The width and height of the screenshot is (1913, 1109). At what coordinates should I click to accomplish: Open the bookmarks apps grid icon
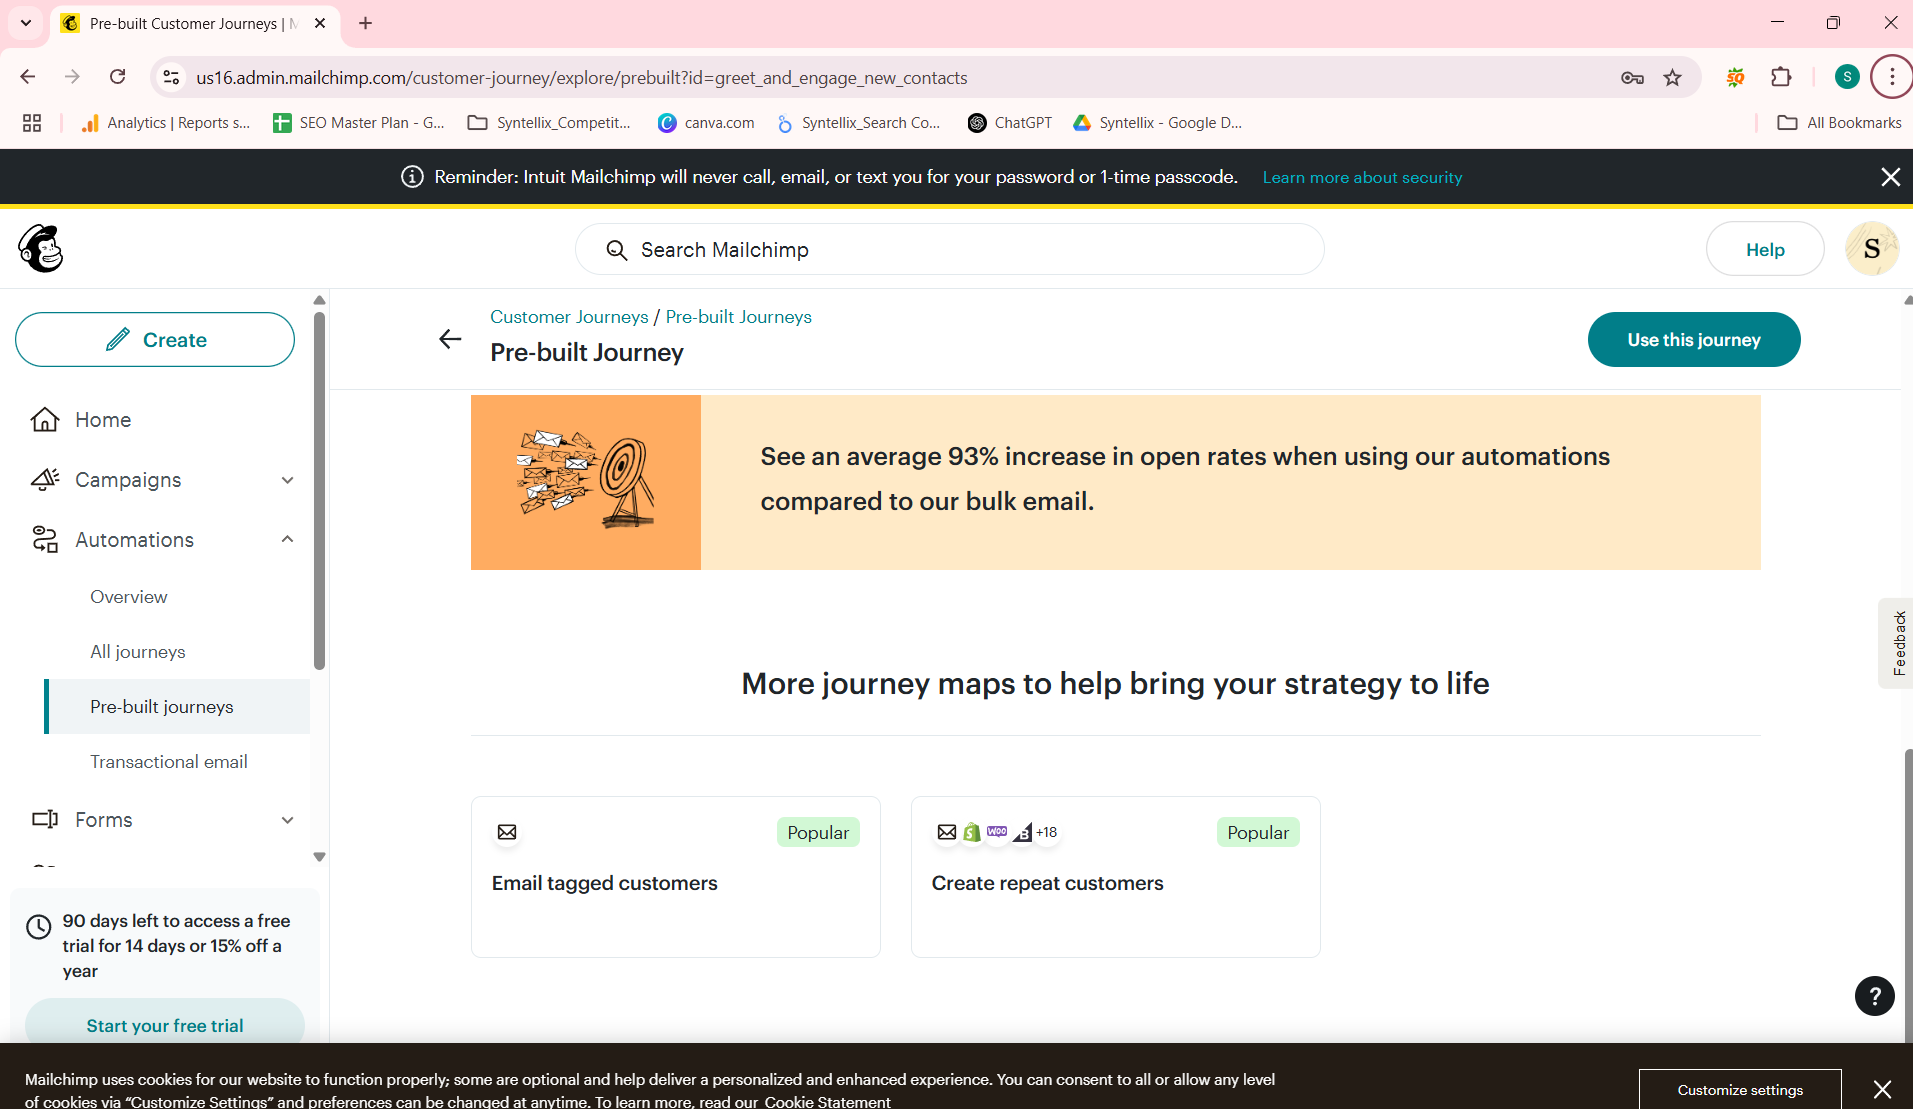[x=32, y=123]
